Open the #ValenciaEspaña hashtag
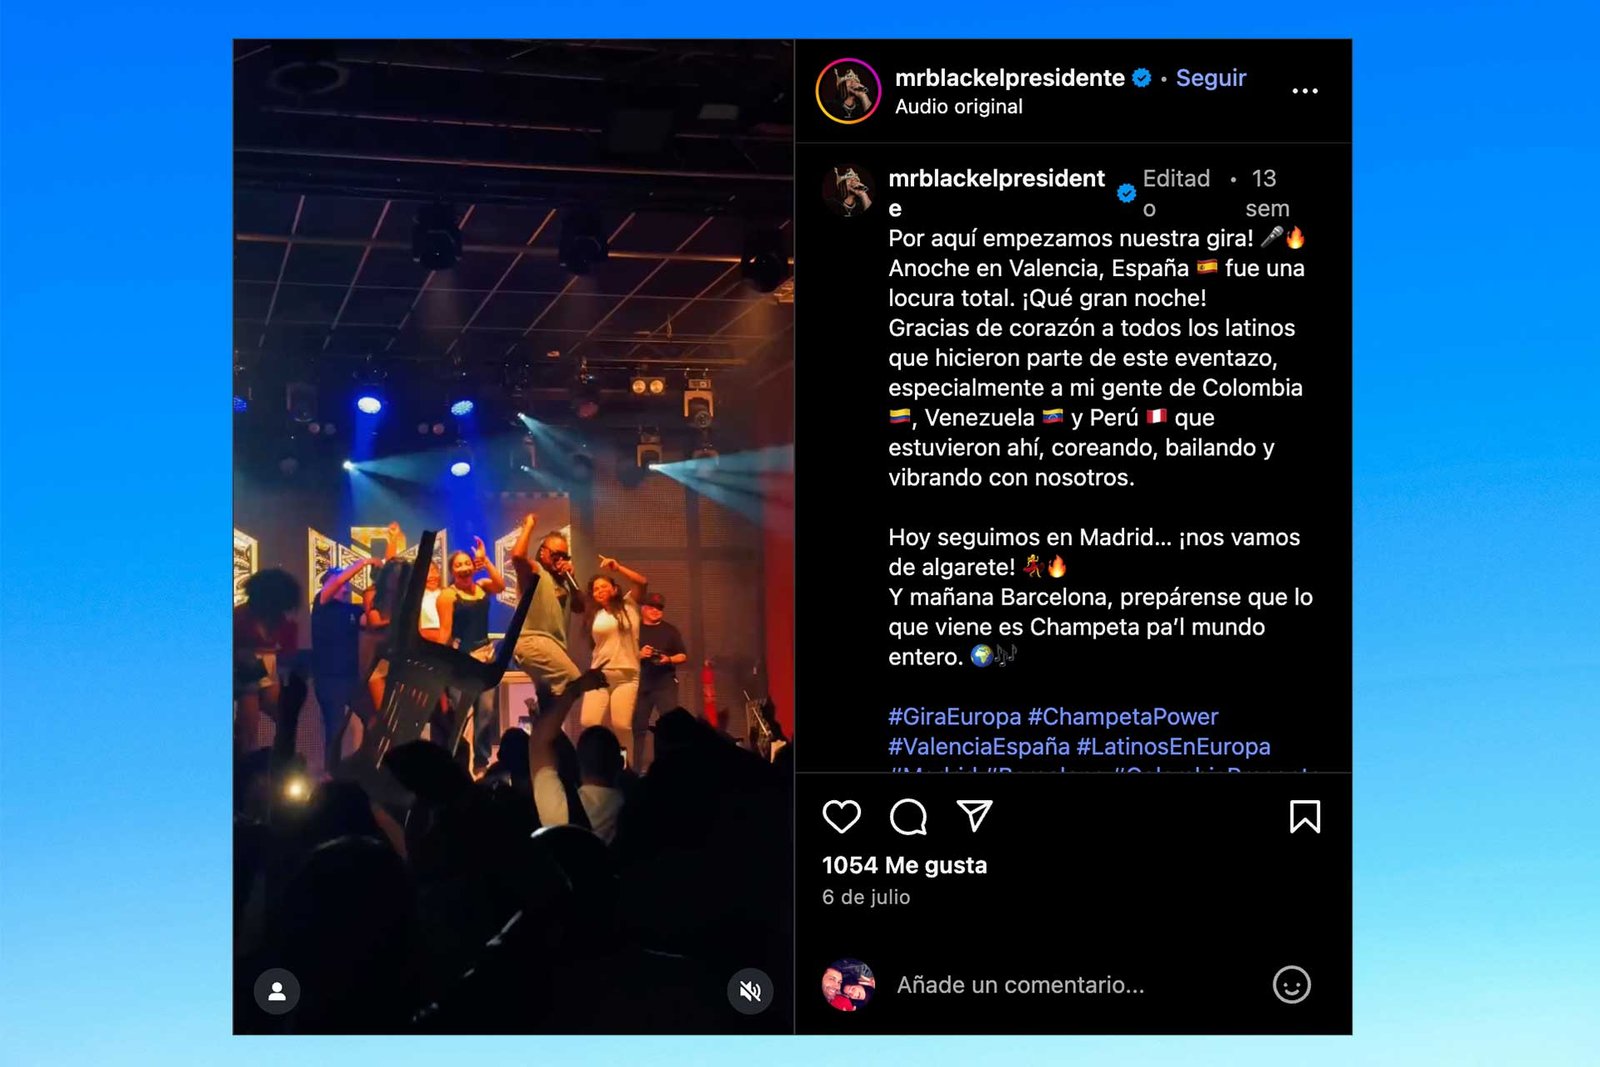 [979, 747]
